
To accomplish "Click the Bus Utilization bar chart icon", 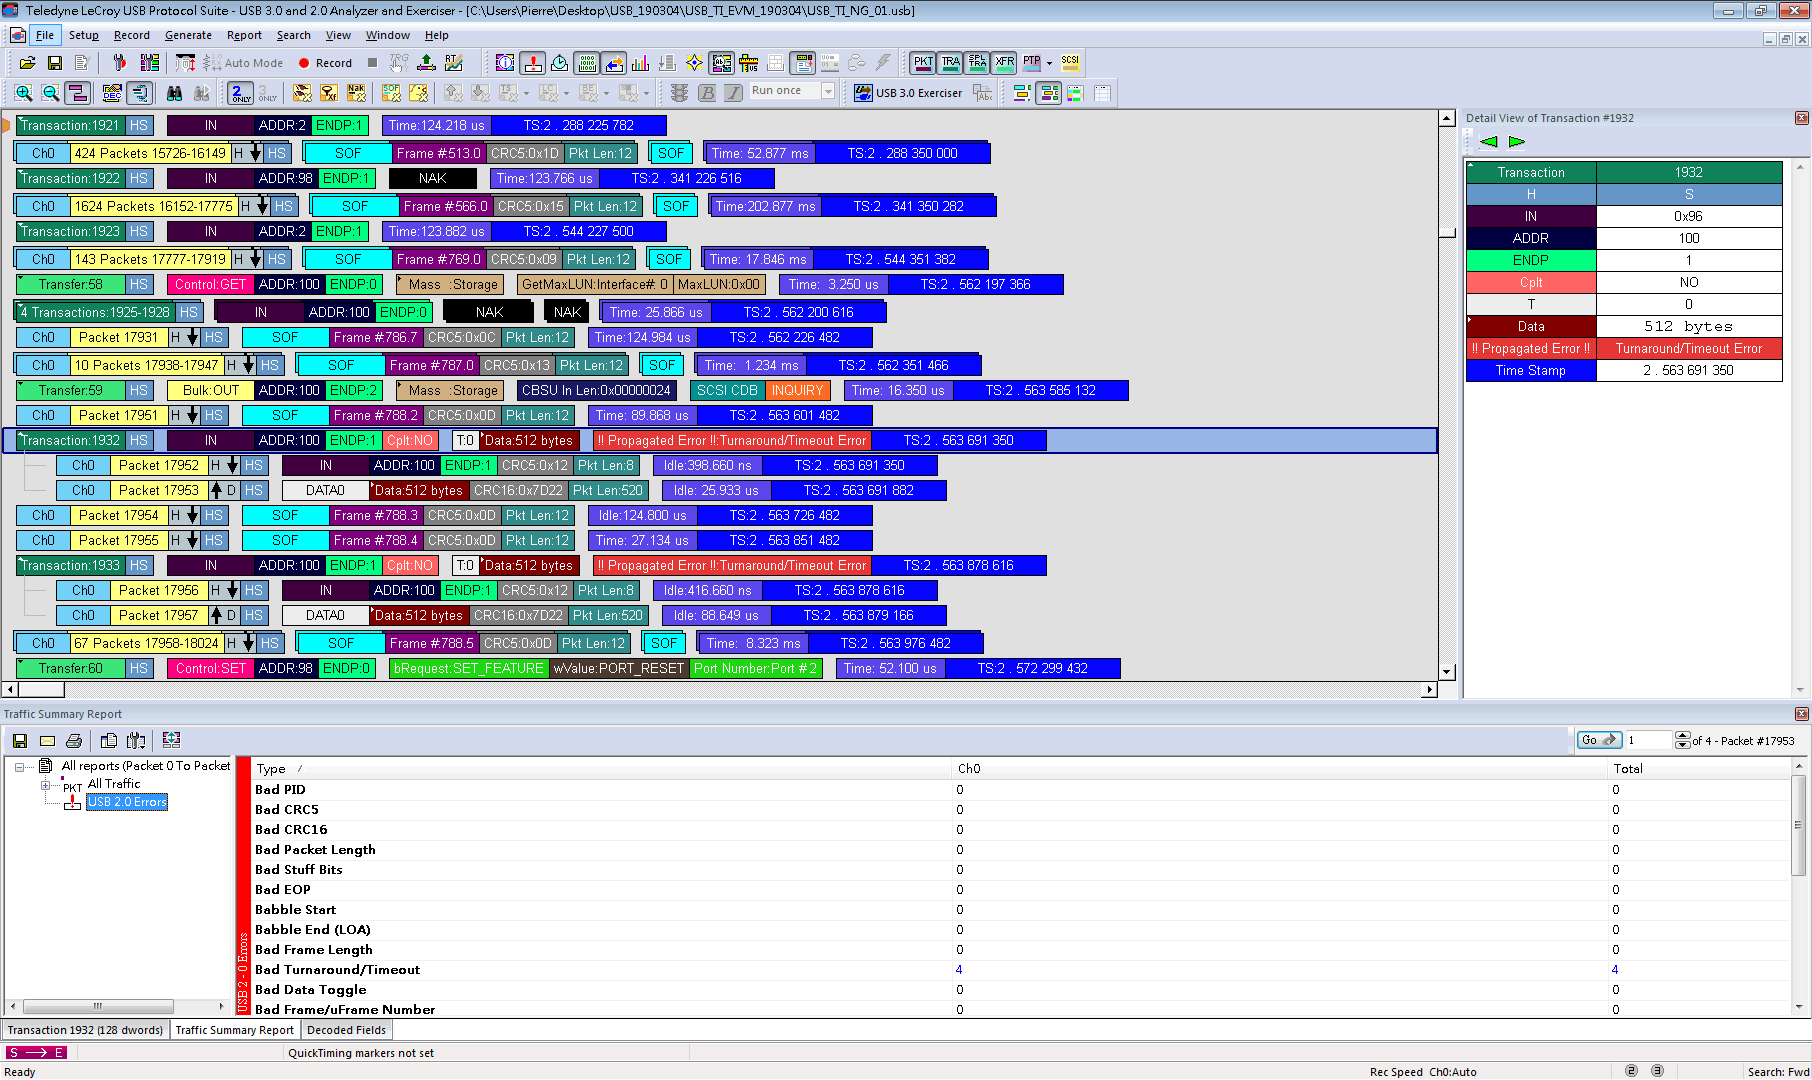I will tap(641, 63).
